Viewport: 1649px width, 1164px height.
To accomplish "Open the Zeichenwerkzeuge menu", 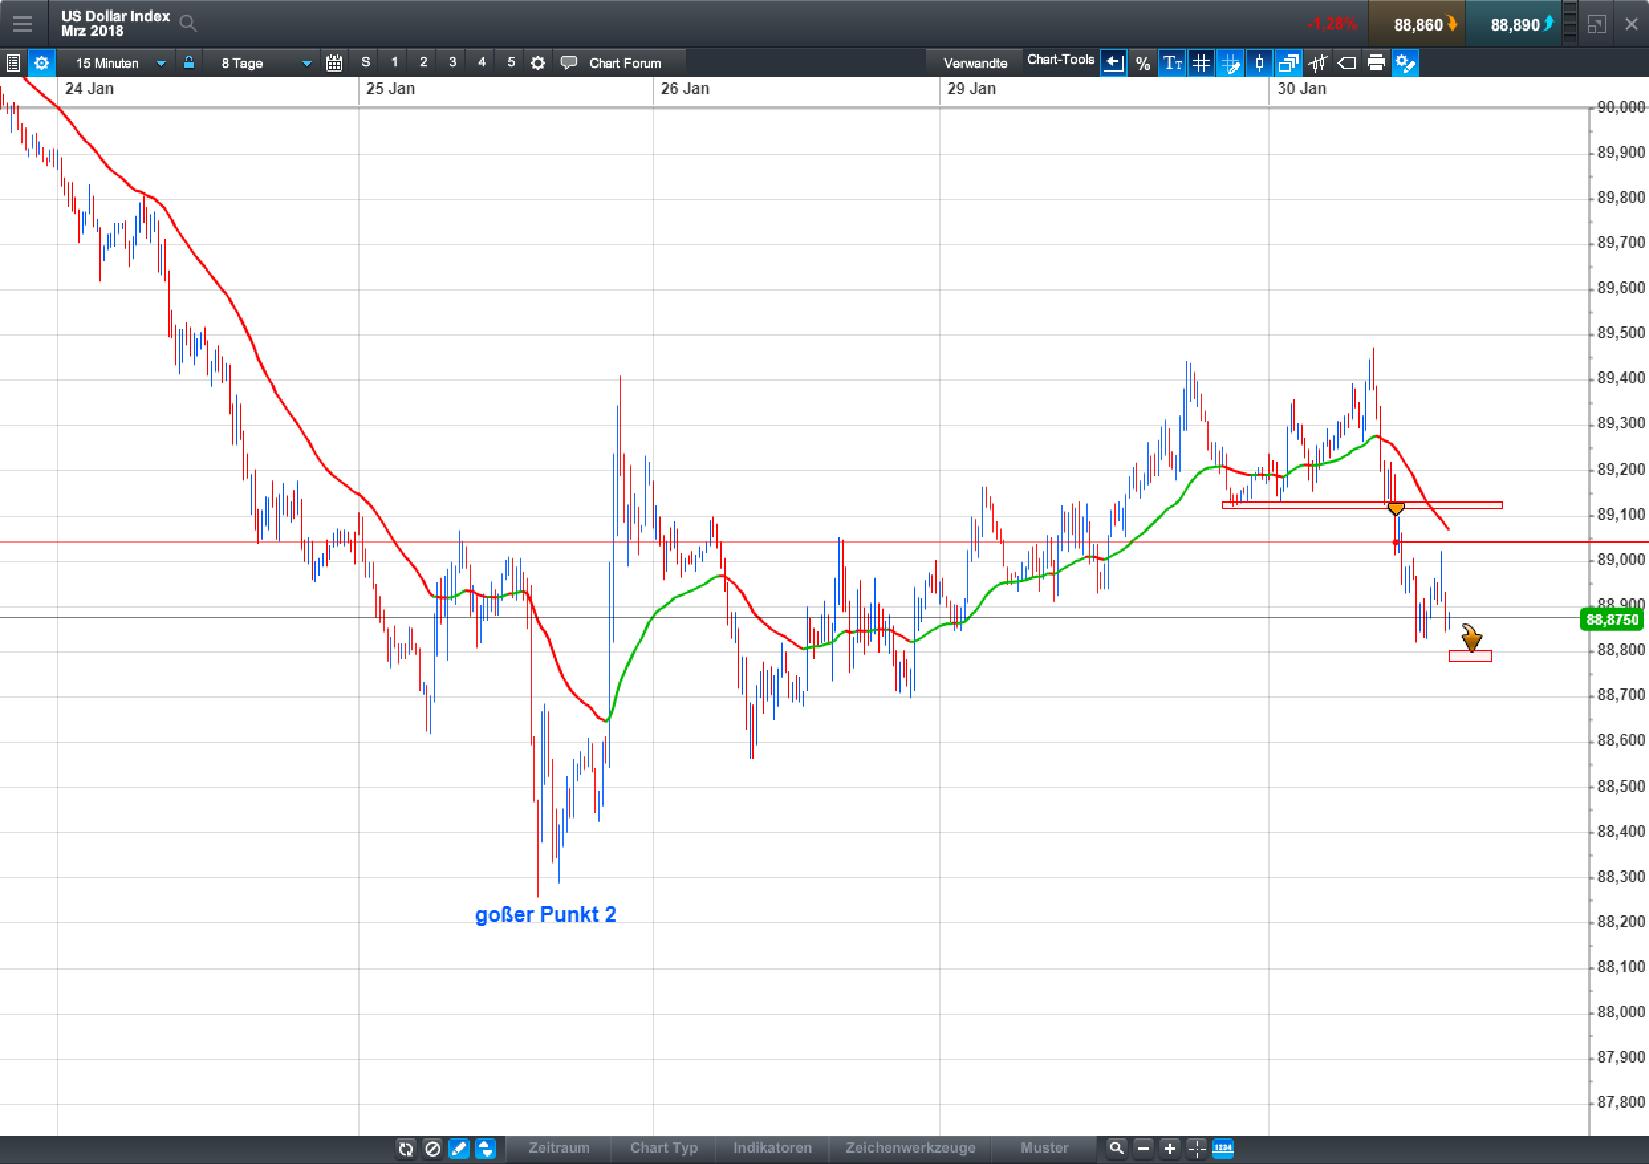I will [x=910, y=1148].
